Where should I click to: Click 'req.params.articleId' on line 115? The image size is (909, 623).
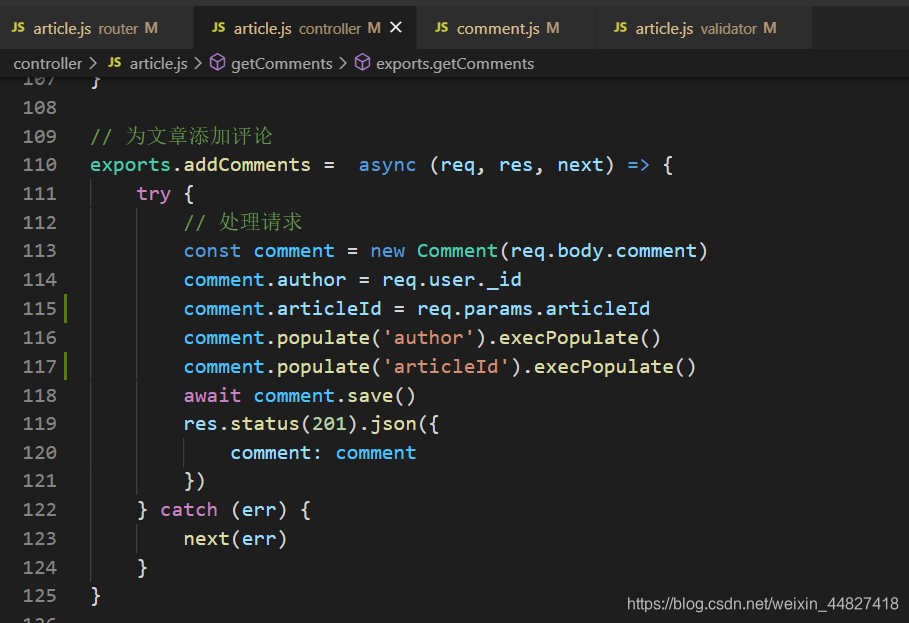point(533,309)
